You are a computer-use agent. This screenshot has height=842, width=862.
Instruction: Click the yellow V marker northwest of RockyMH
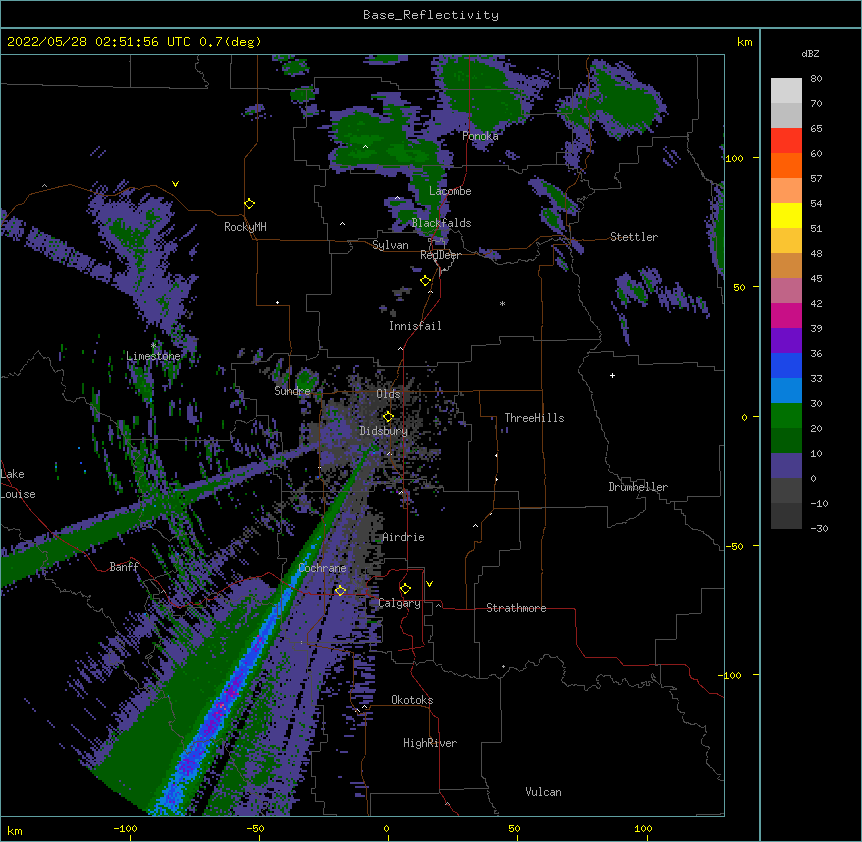pyautogui.click(x=175, y=184)
